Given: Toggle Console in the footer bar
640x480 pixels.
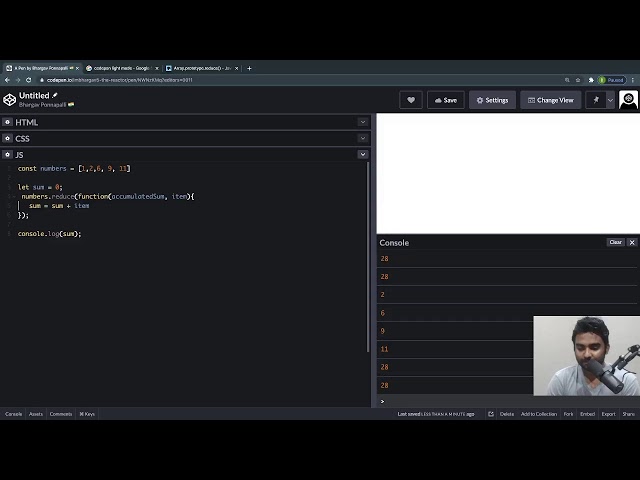Looking at the screenshot, I should (x=13, y=414).
